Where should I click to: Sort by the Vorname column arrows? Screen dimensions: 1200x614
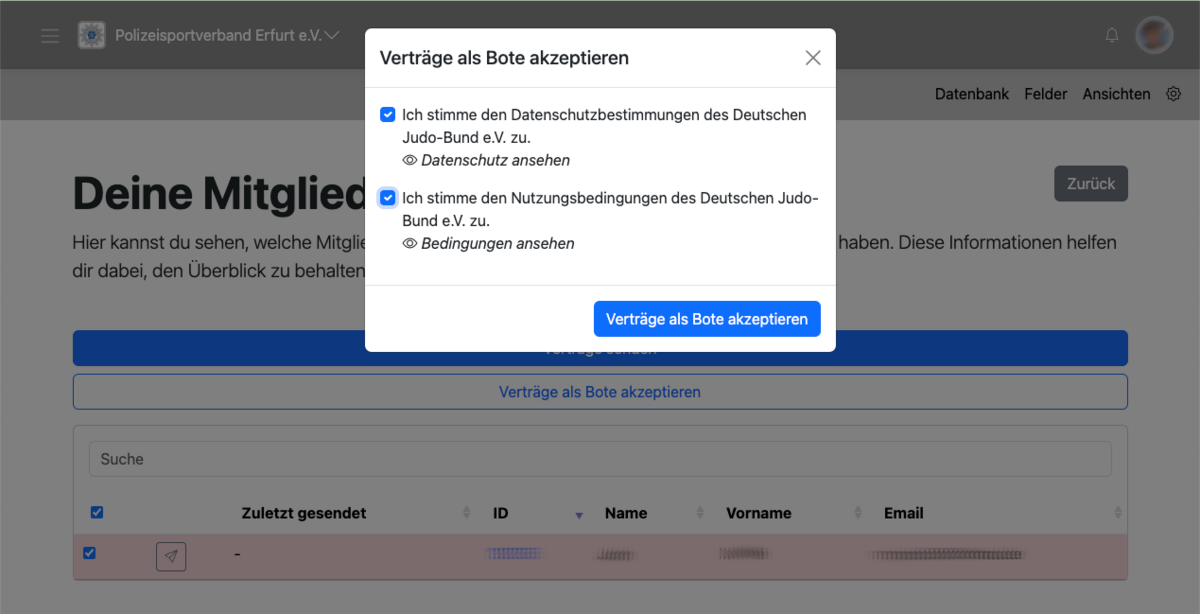pyautogui.click(x=858, y=513)
